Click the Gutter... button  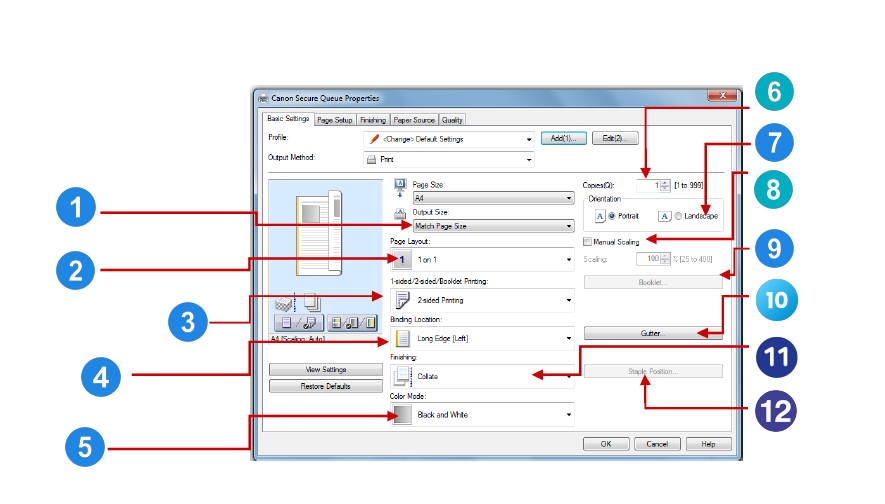(653, 331)
